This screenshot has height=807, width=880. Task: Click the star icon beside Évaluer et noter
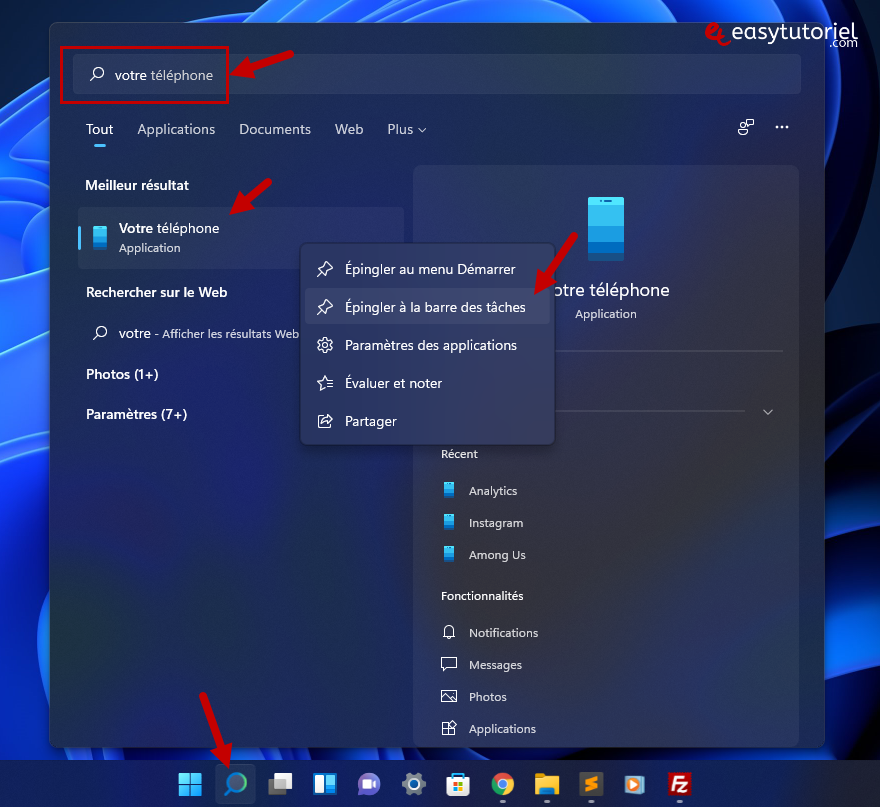pyautogui.click(x=325, y=383)
